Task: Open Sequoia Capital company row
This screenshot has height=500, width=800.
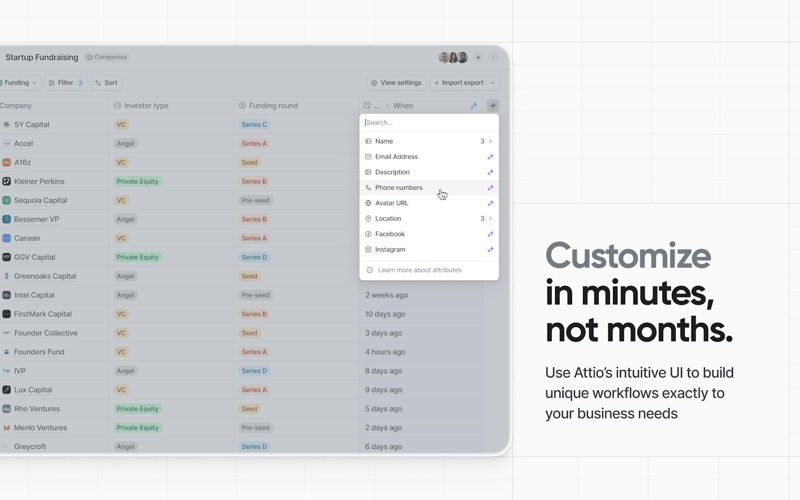Action: pos(41,200)
